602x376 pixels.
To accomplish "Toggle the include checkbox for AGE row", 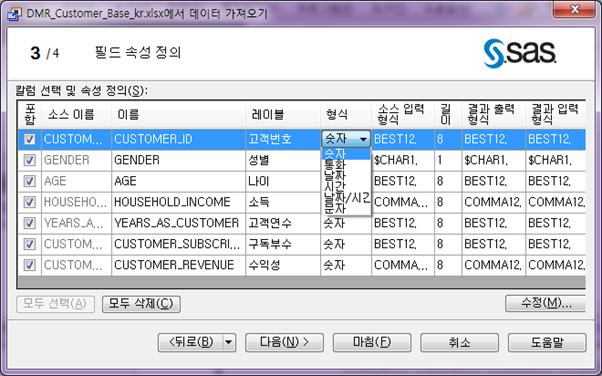I will 30,181.
